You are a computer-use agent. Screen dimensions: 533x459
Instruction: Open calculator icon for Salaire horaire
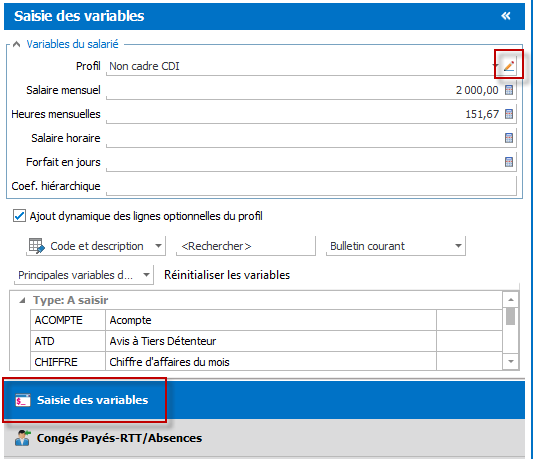click(509, 138)
